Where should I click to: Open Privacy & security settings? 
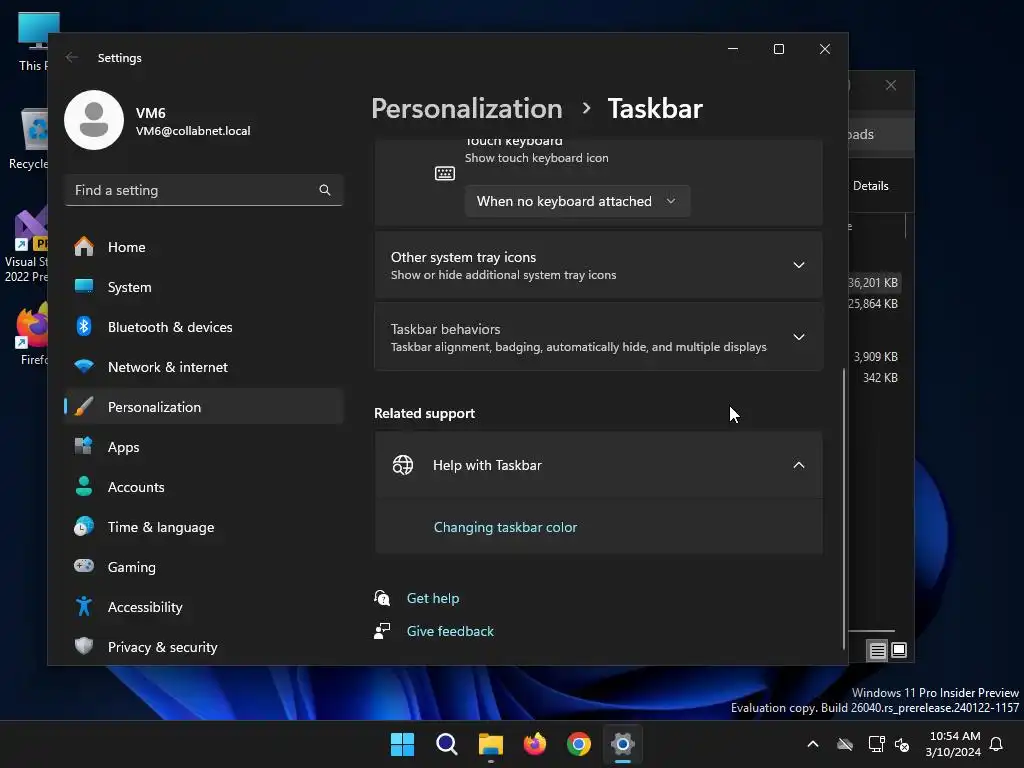[204, 647]
